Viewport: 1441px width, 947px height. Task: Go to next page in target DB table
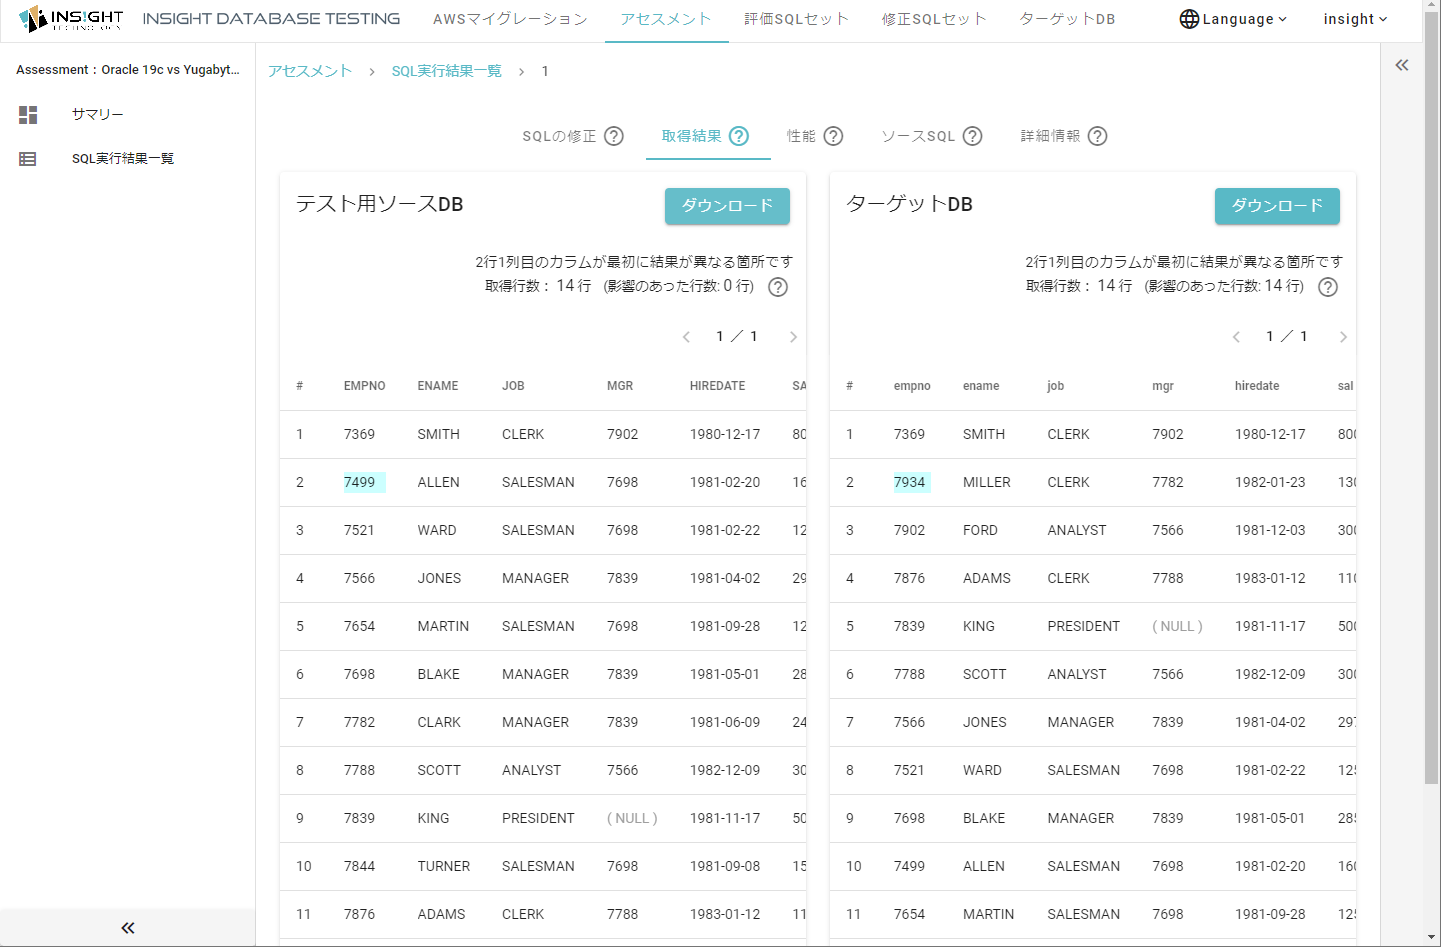(x=1343, y=337)
